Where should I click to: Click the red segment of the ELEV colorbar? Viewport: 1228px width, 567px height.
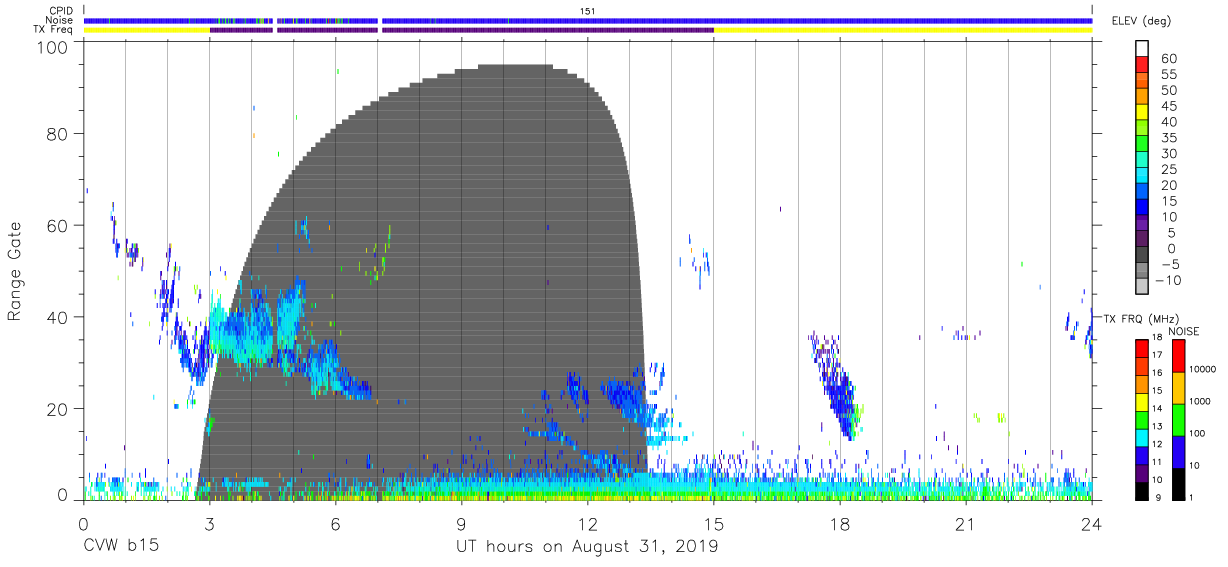[1143, 65]
